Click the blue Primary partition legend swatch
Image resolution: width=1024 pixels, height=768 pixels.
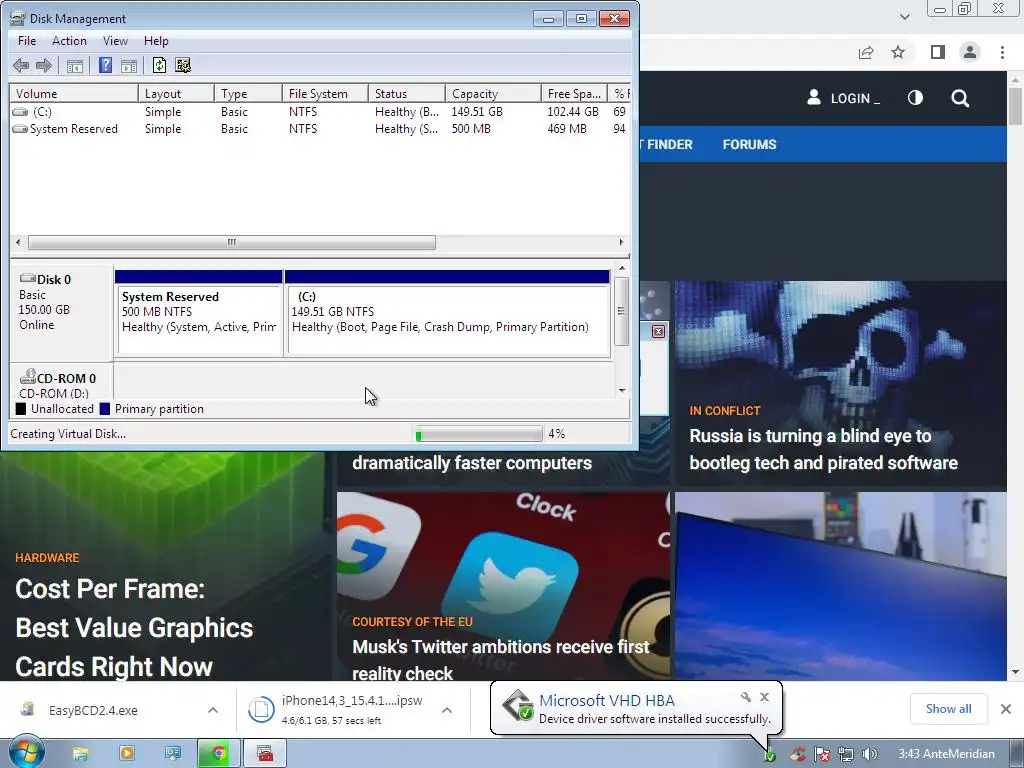click(x=104, y=409)
